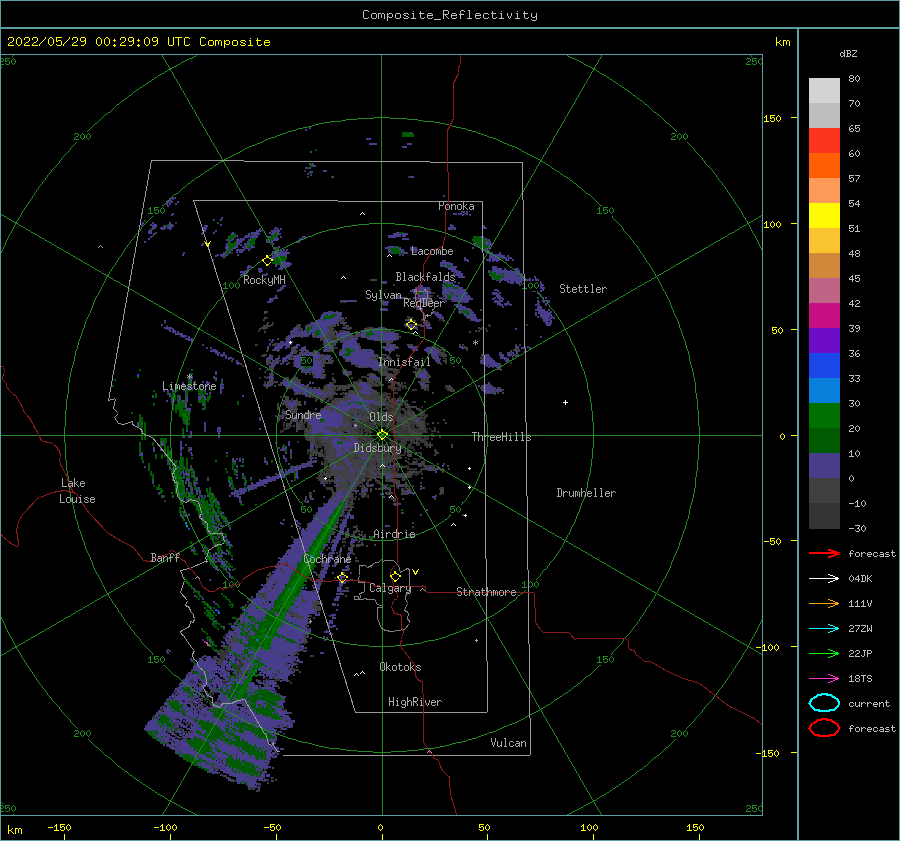Click the Limestone label
This screenshot has height=841, width=900.
click(189, 386)
